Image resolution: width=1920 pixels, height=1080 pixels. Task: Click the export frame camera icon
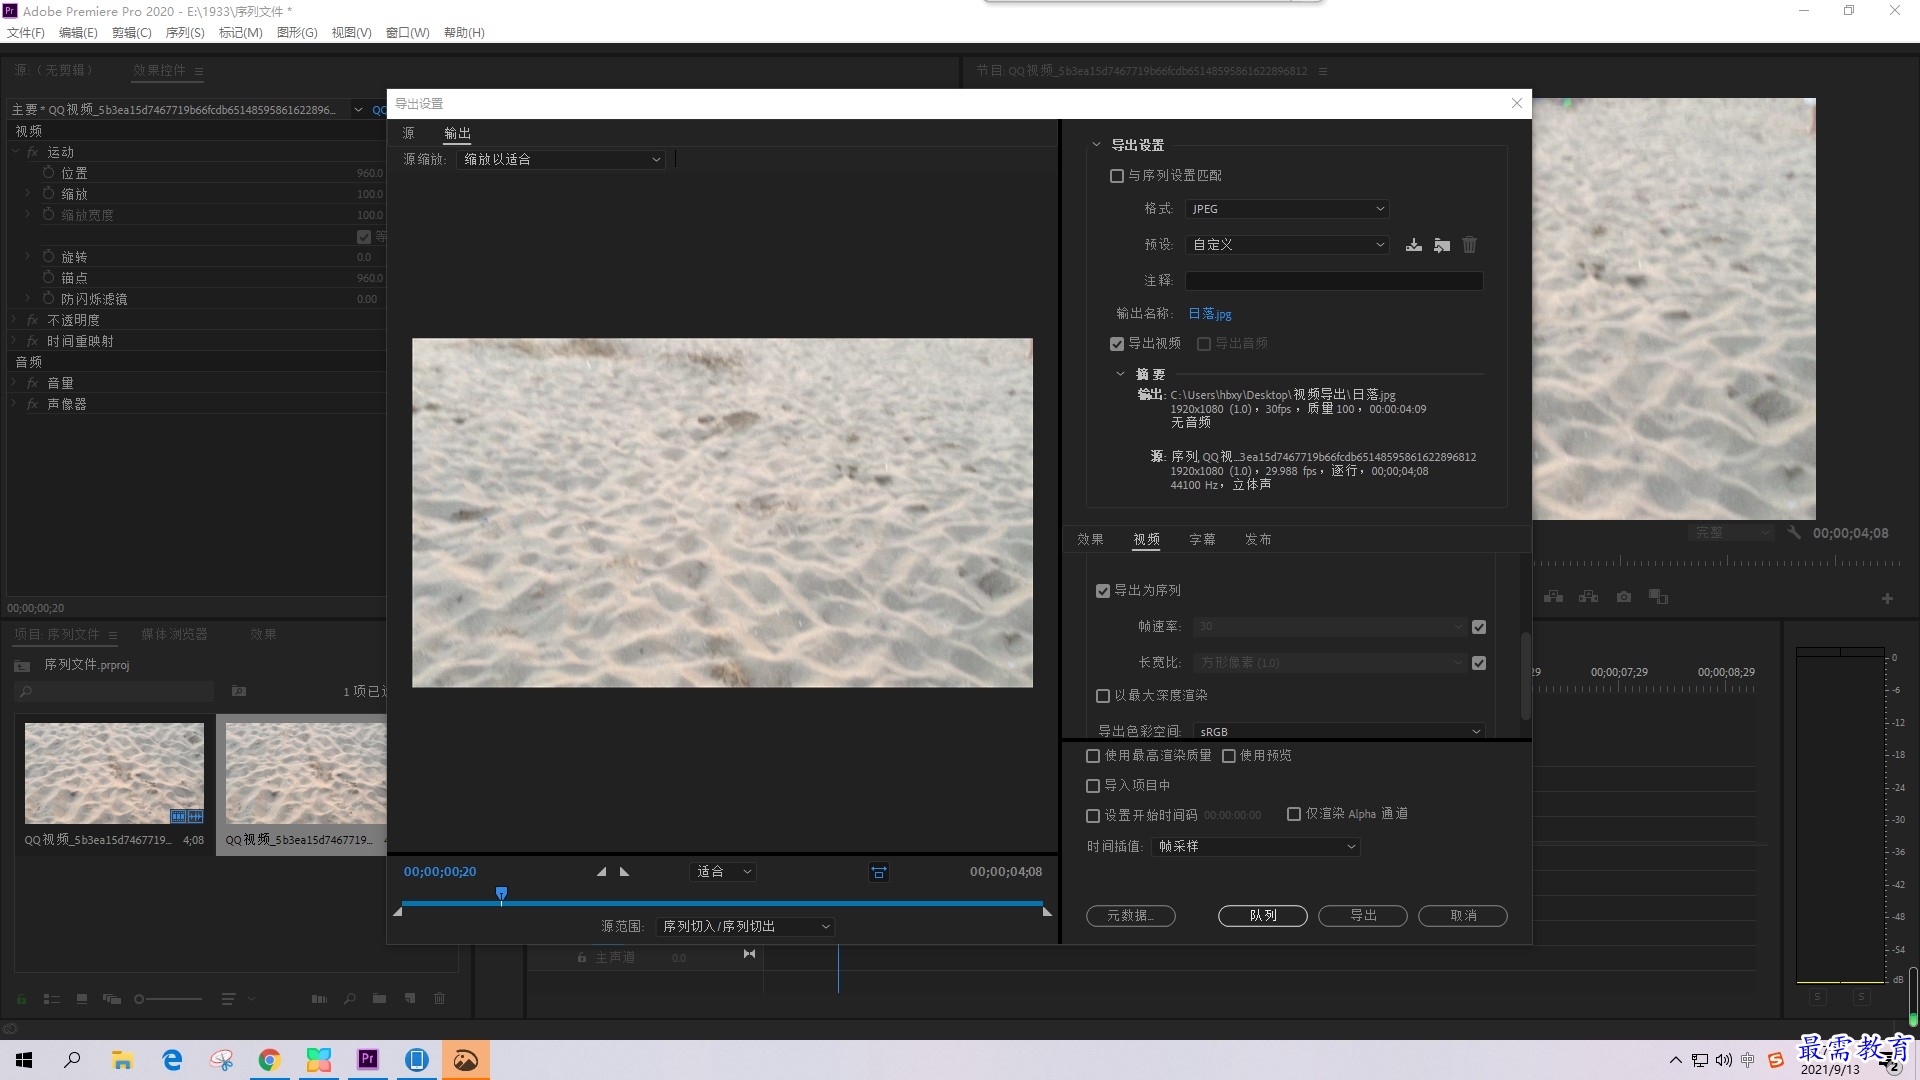tap(1623, 597)
